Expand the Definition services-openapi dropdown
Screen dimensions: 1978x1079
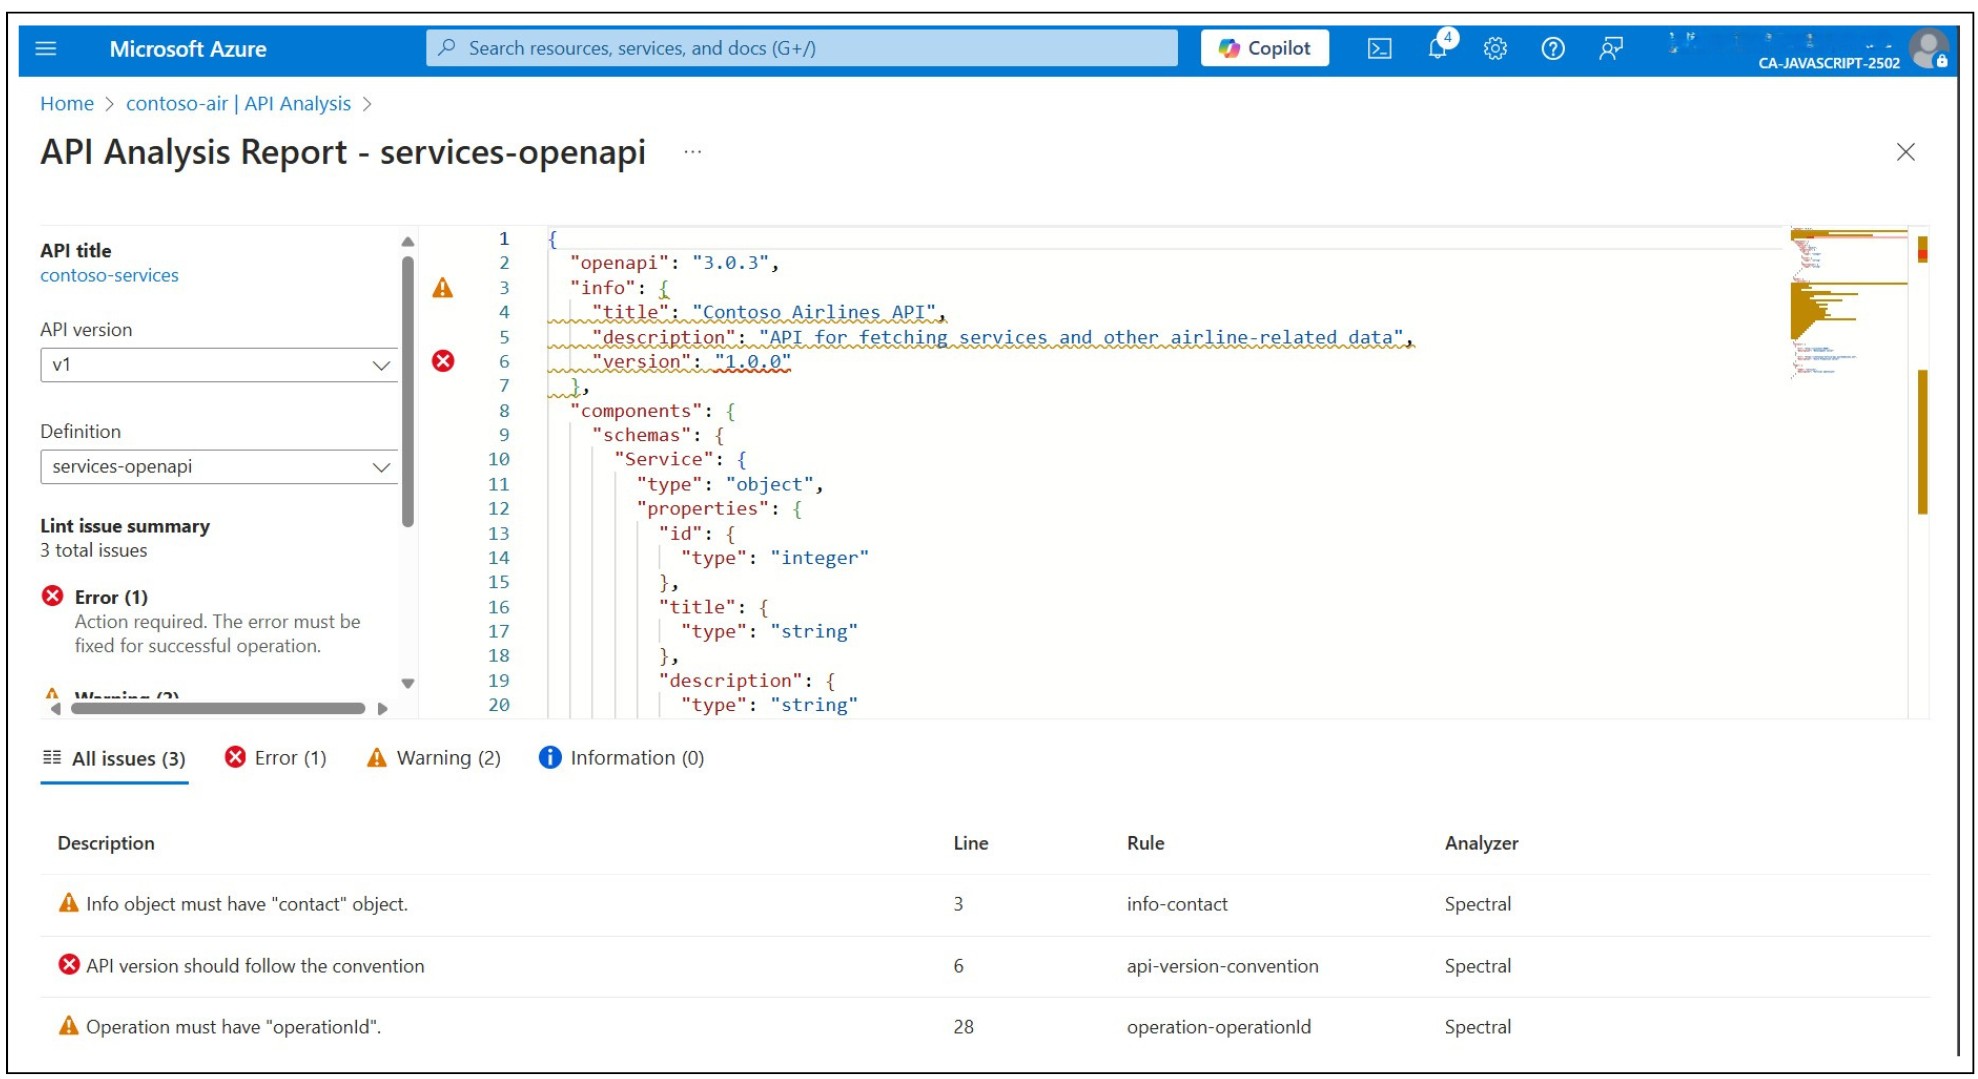pyautogui.click(x=218, y=467)
